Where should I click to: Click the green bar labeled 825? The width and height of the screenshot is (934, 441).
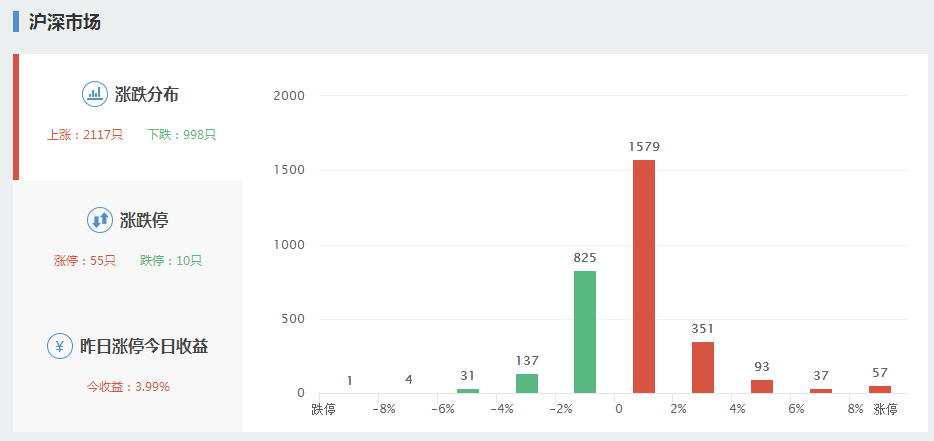(x=585, y=332)
